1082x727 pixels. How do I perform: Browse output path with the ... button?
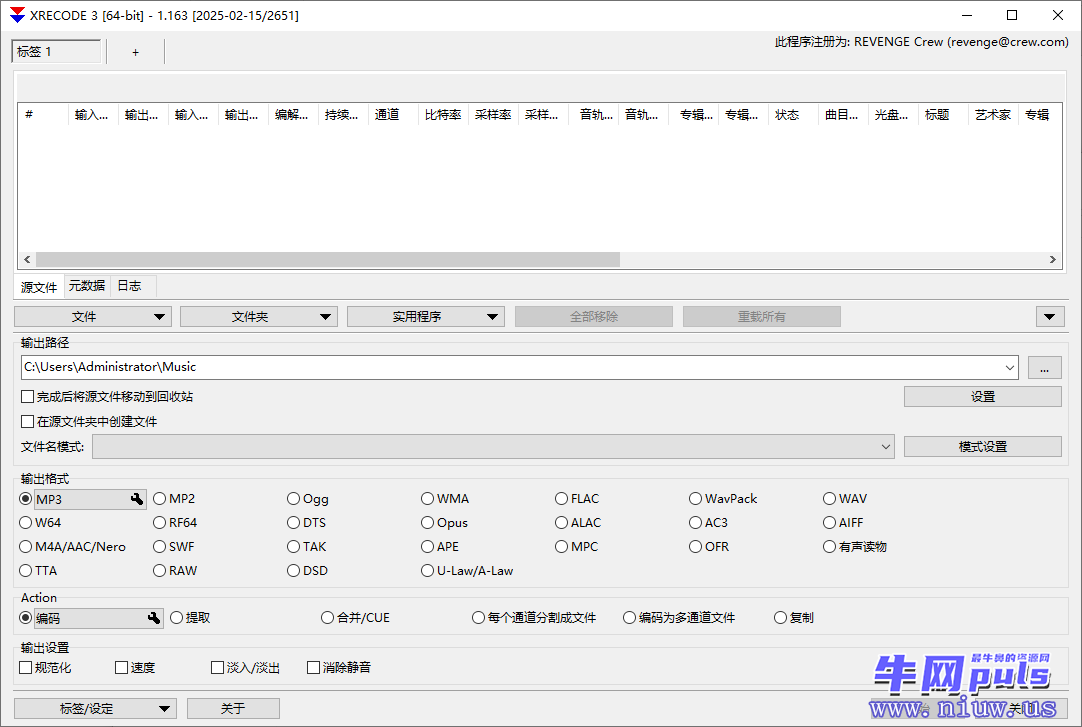[x=1044, y=368]
